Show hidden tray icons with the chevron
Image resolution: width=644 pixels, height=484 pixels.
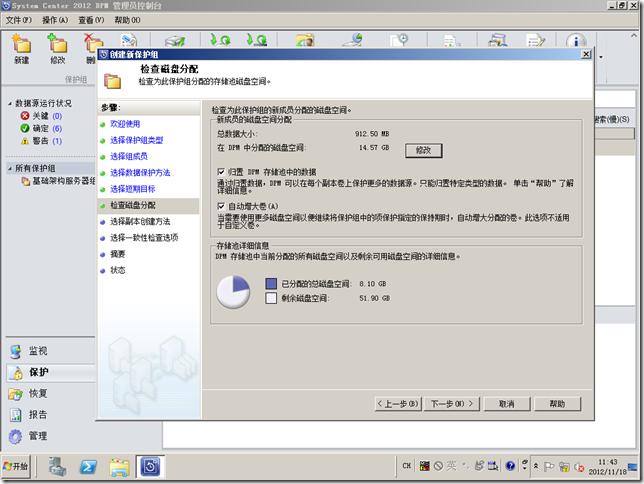pyautogui.click(x=536, y=466)
